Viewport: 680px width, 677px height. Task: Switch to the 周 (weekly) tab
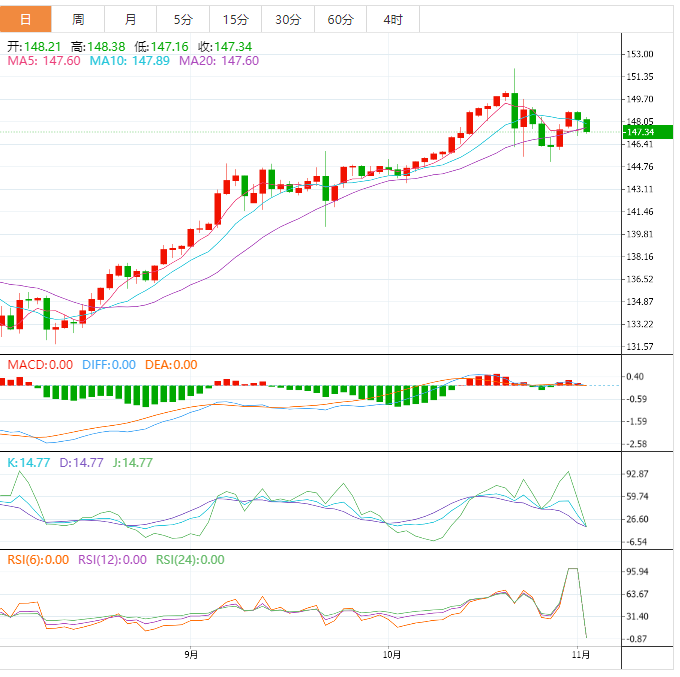(x=78, y=19)
